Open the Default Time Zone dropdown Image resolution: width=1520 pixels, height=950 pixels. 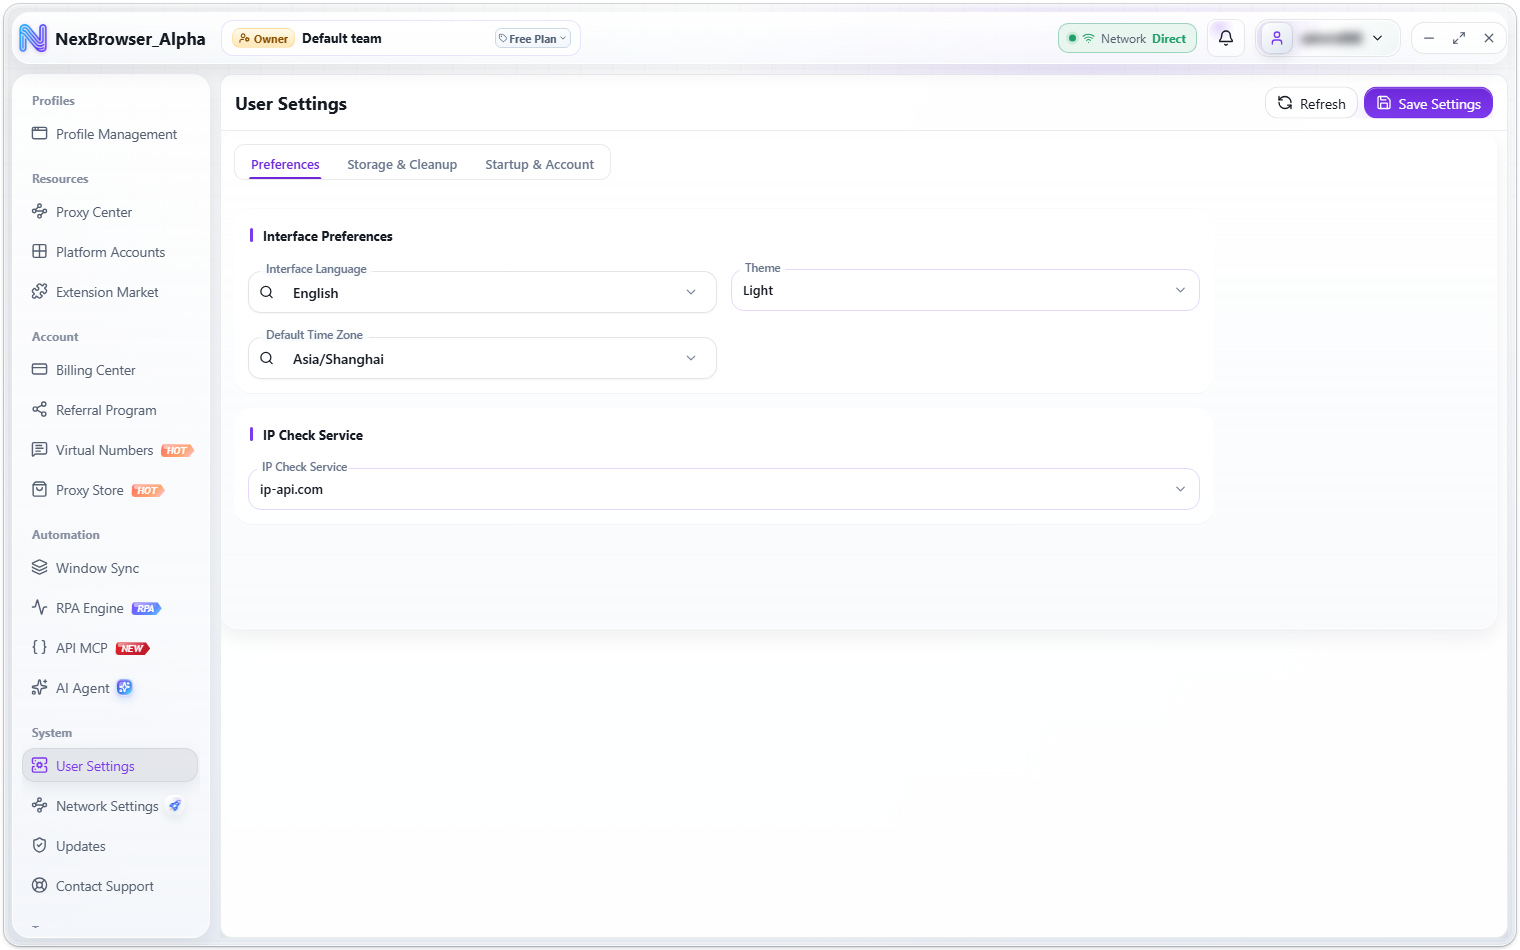482,358
